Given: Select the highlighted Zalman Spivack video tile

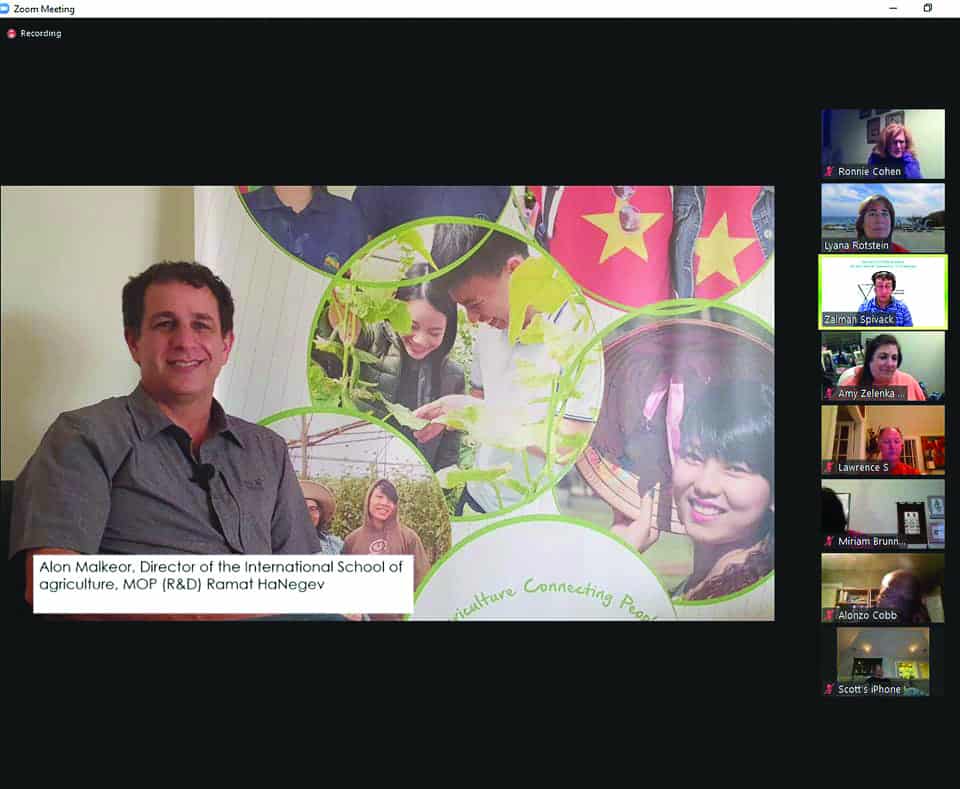Looking at the screenshot, I should coord(883,291).
